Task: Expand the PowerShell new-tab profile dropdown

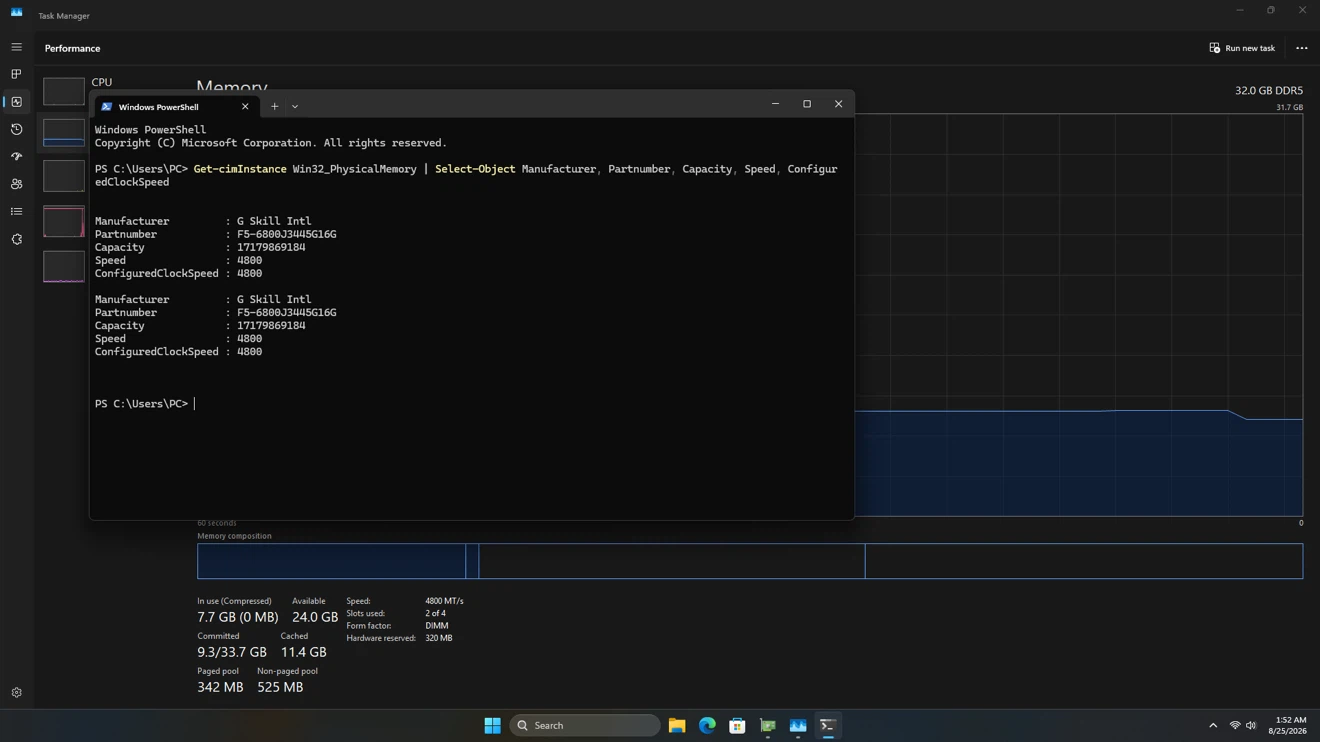Action: pyautogui.click(x=295, y=106)
